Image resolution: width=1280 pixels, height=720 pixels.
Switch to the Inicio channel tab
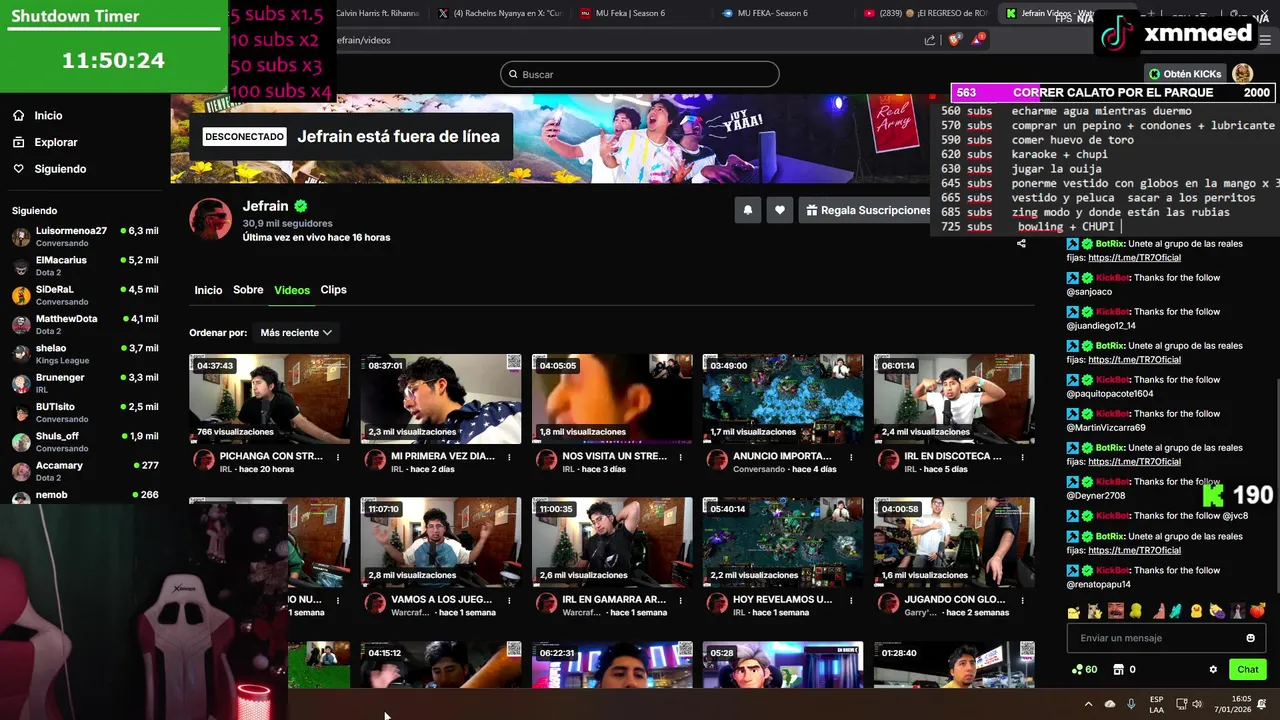pos(208,290)
